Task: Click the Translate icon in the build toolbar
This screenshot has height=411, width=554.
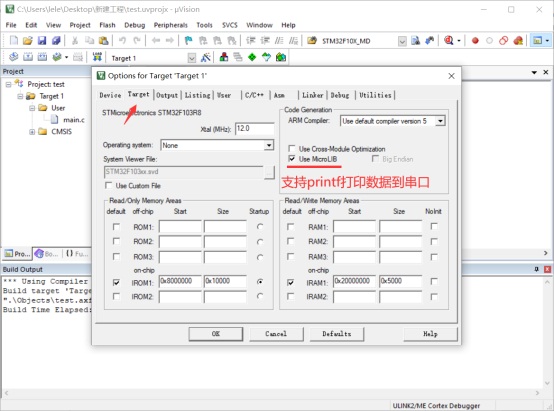Action: coord(14,57)
